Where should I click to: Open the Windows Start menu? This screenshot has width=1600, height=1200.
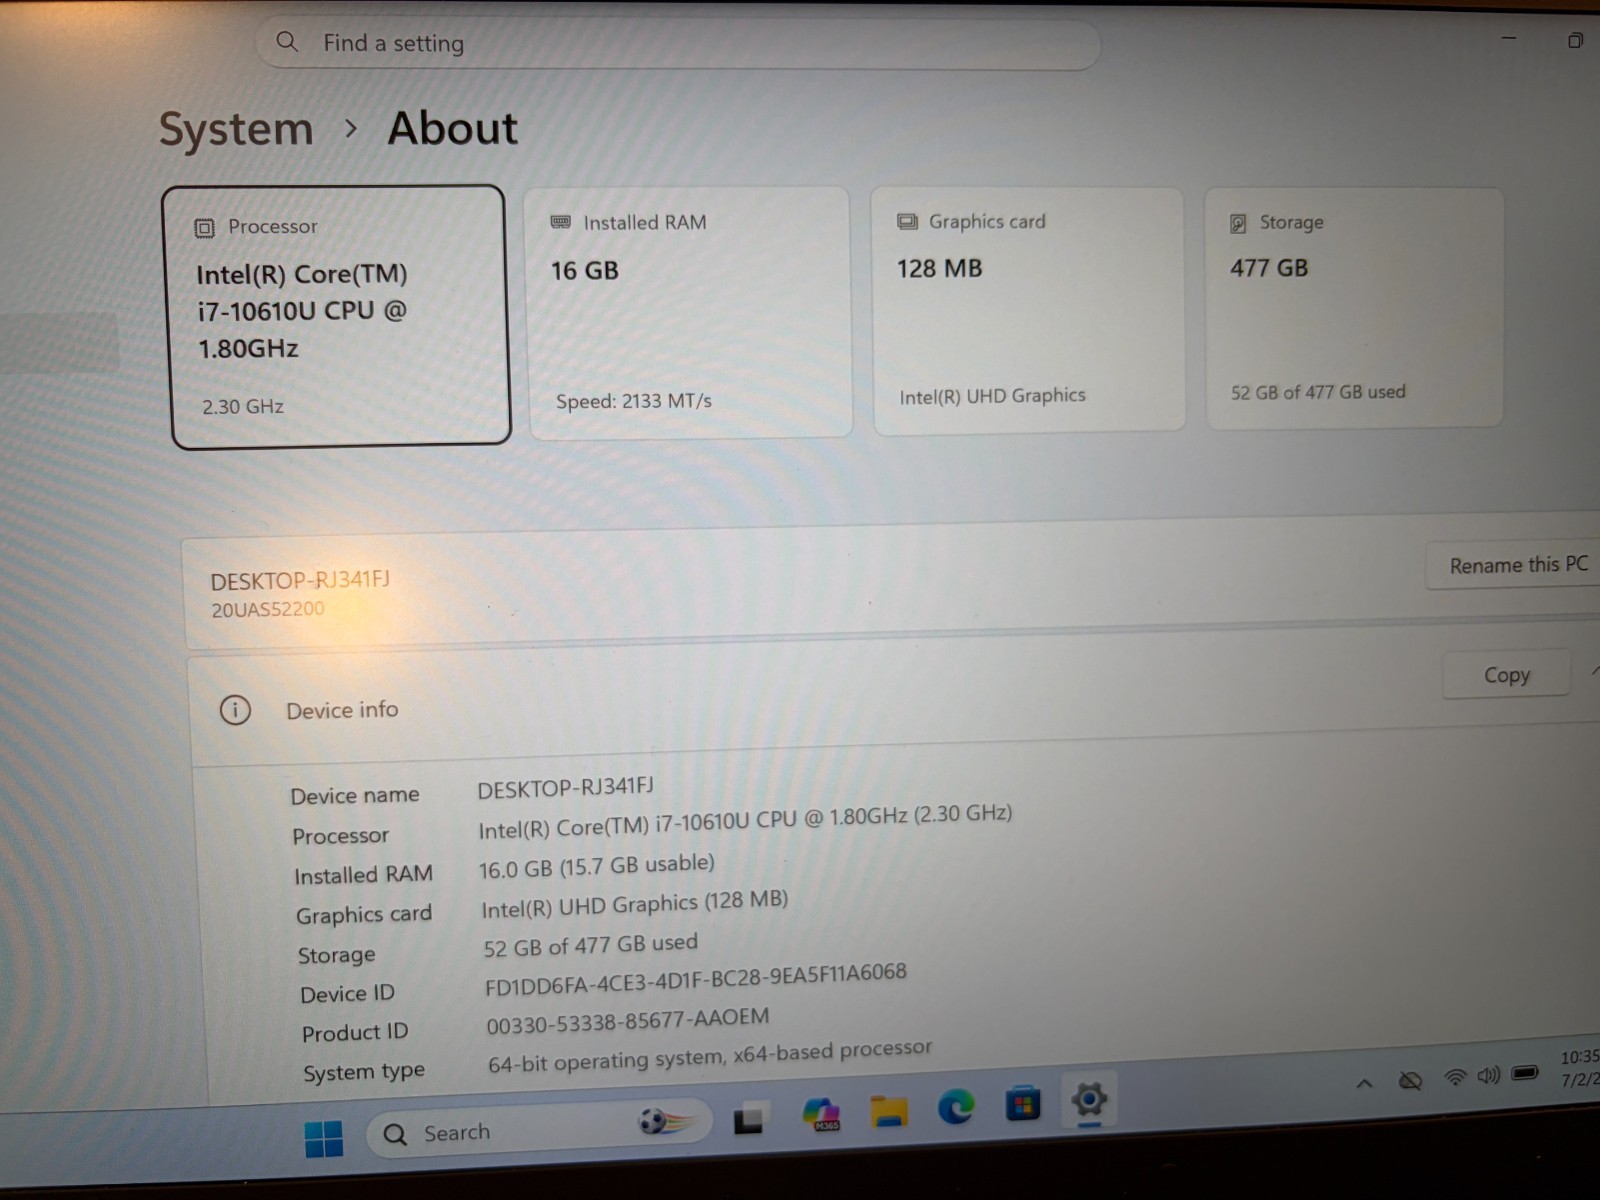coord(323,1138)
